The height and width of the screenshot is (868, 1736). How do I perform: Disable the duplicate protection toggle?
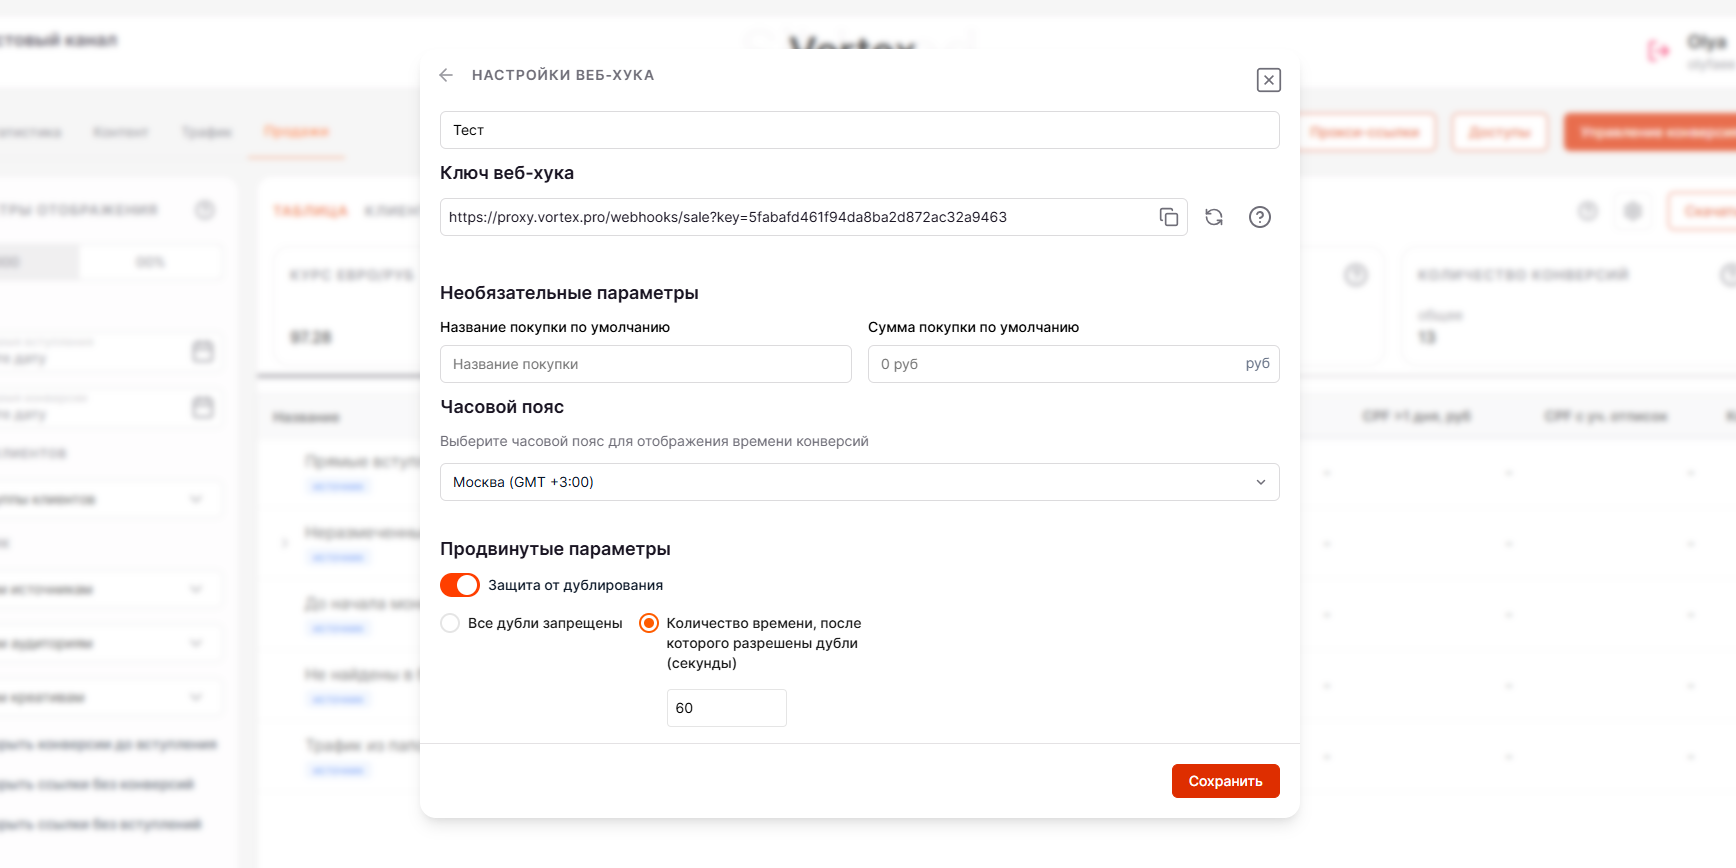pos(459,584)
